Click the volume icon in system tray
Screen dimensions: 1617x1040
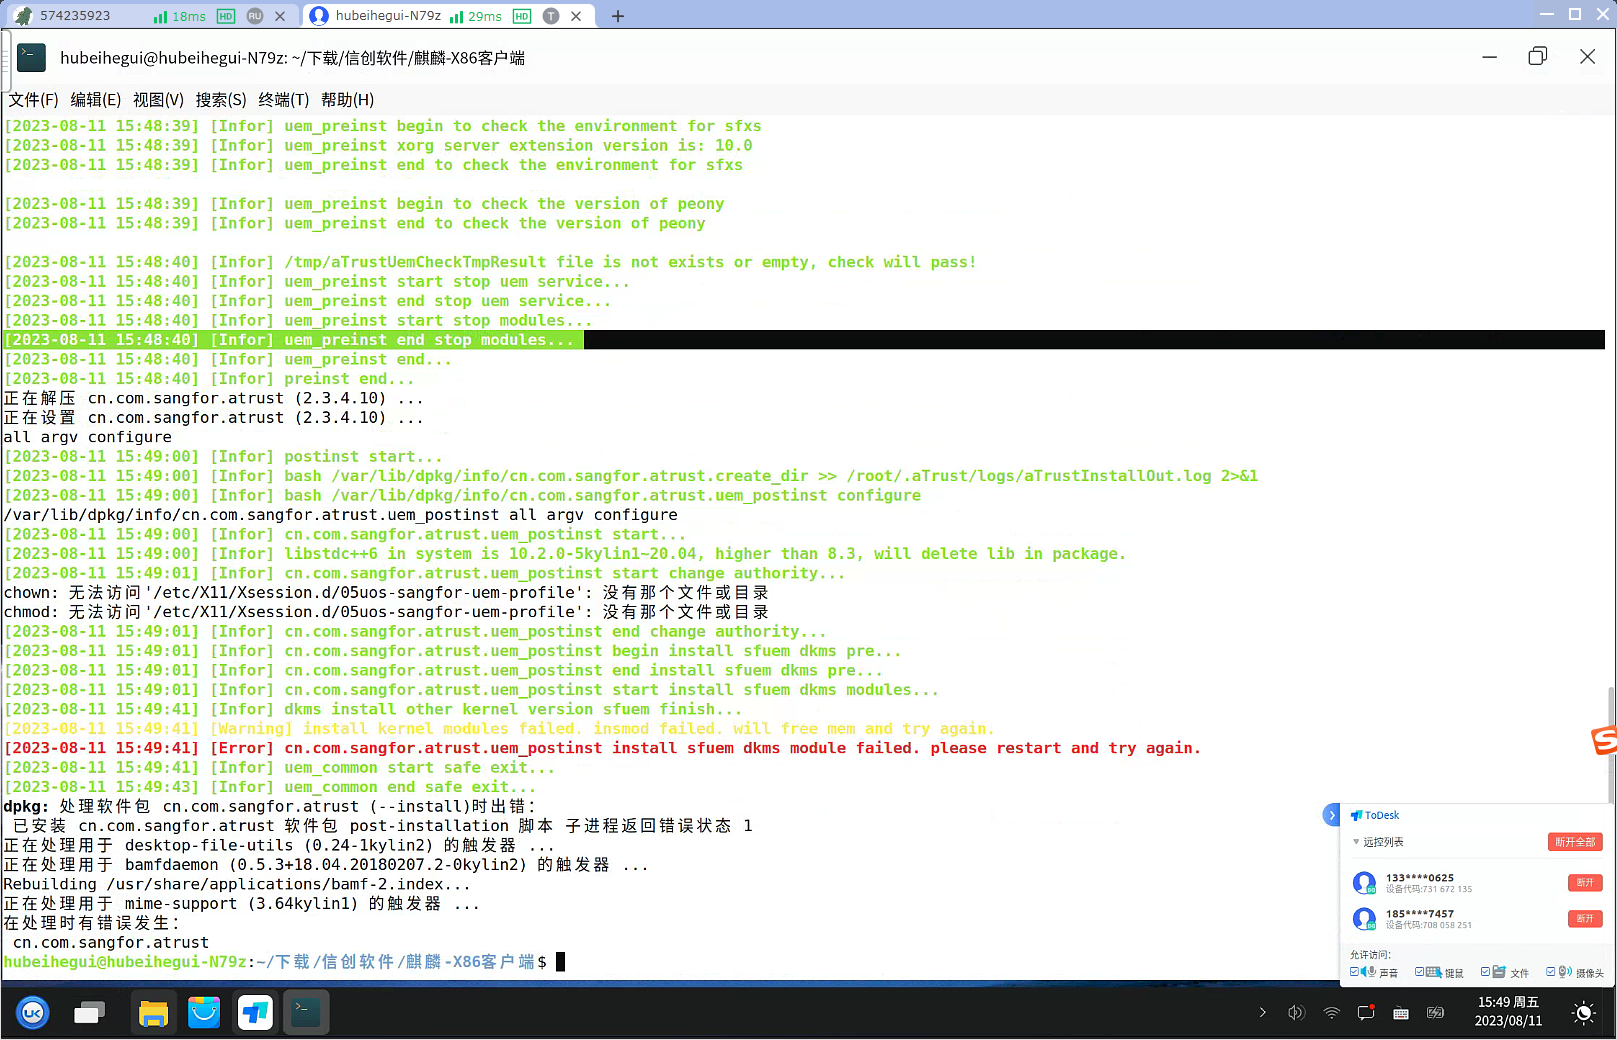1296,1013
